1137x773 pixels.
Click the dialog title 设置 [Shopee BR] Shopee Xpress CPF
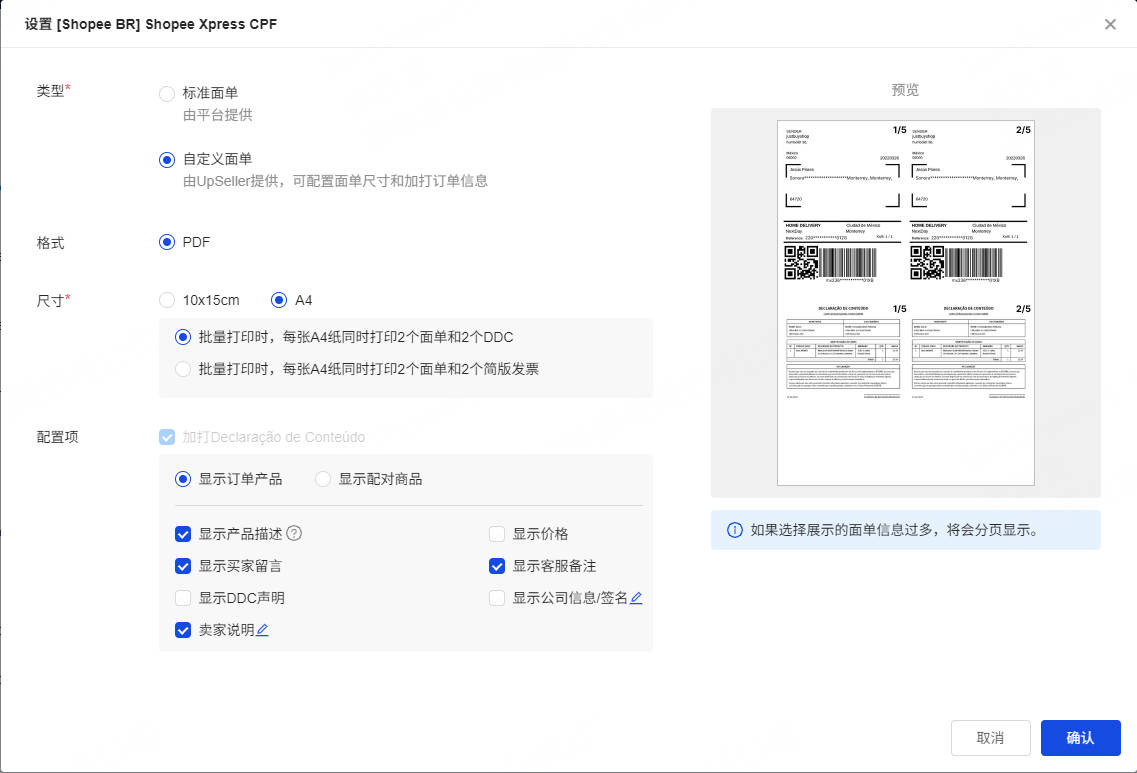(151, 24)
